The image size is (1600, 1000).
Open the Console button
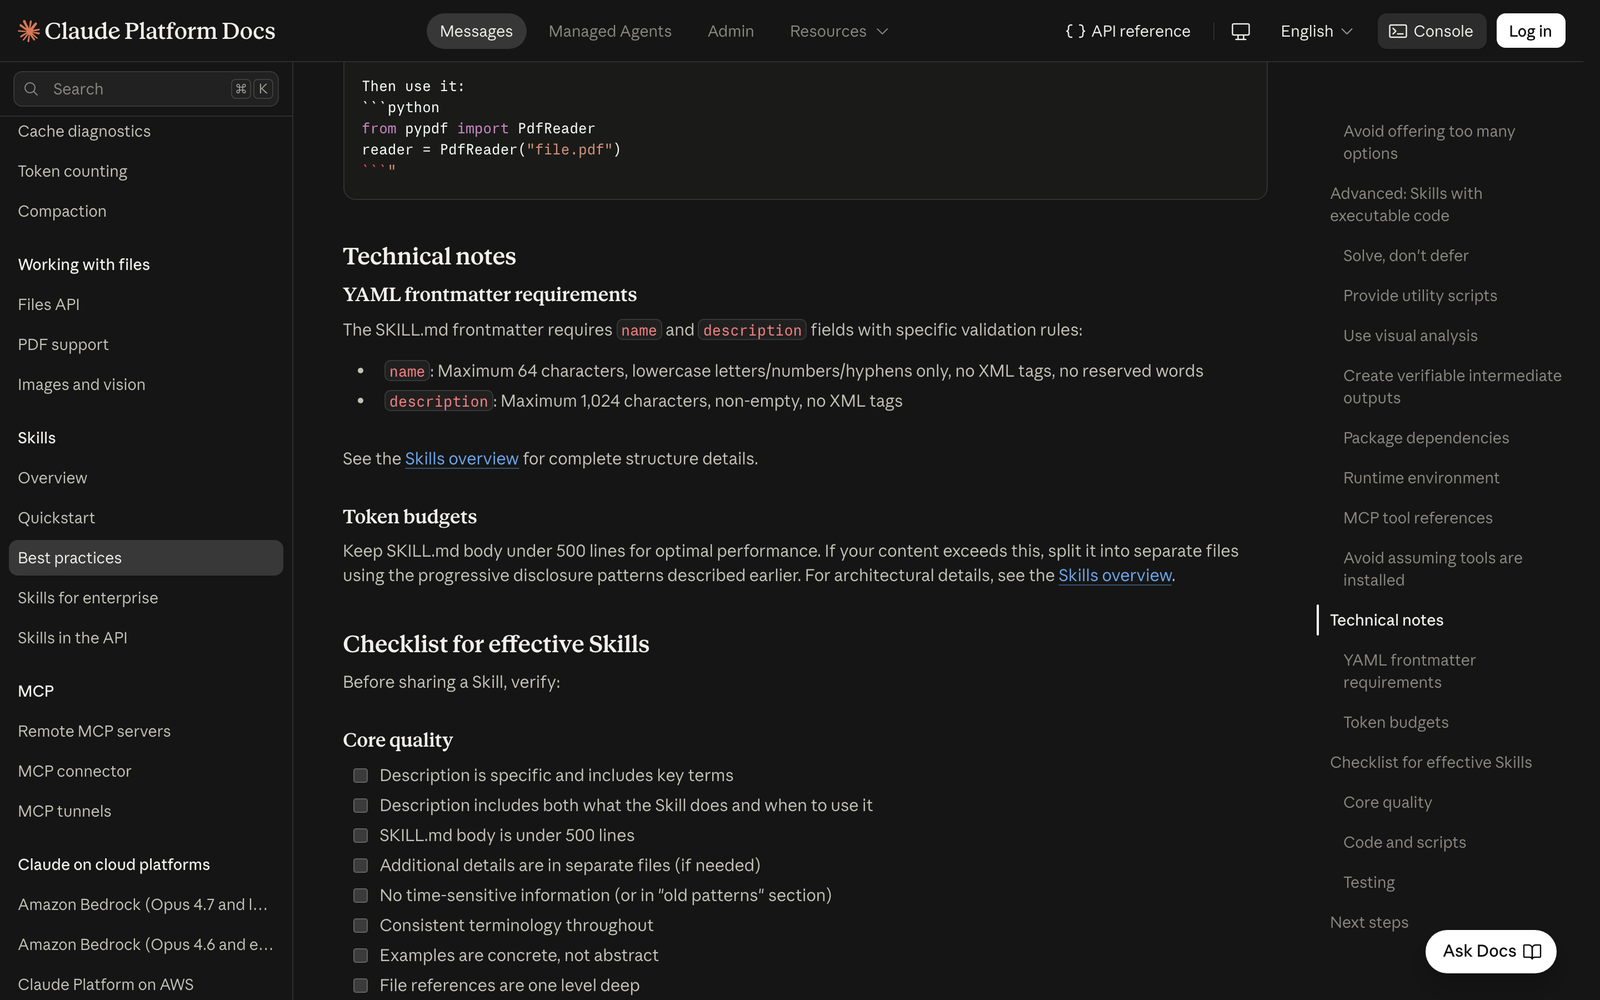click(x=1431, y=31)
